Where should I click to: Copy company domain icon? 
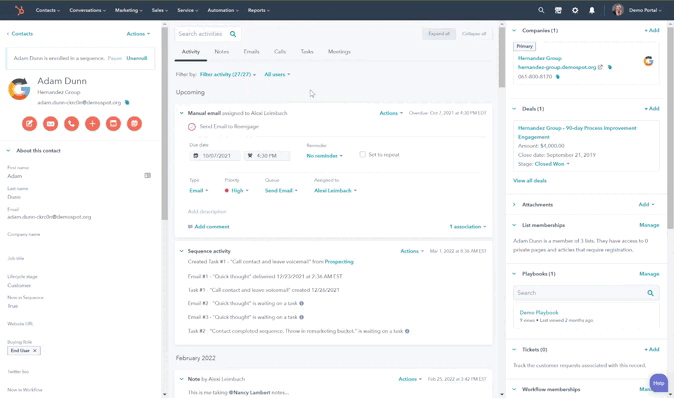tap(610, 67)
